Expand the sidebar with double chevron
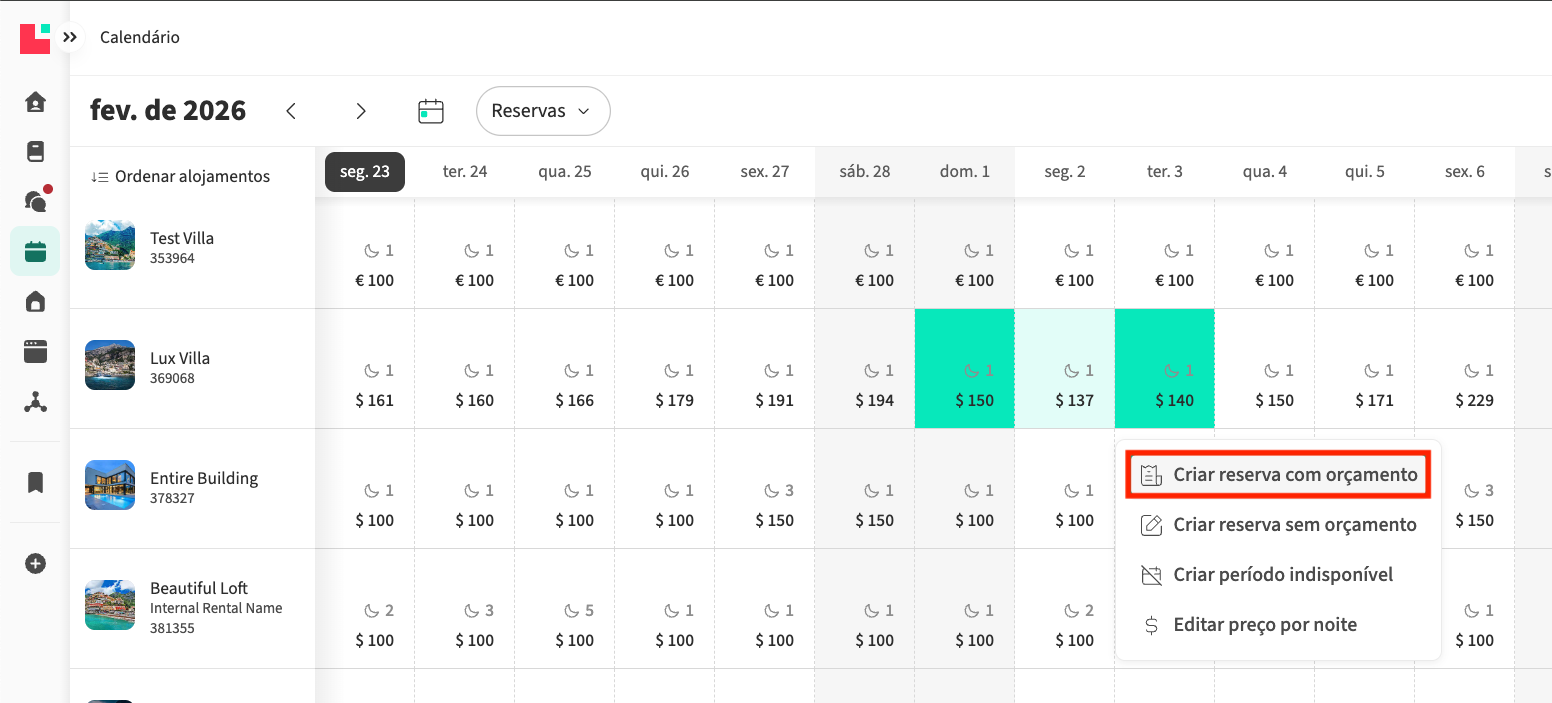This screenshot has height=703, width=1552. [69, 38]
